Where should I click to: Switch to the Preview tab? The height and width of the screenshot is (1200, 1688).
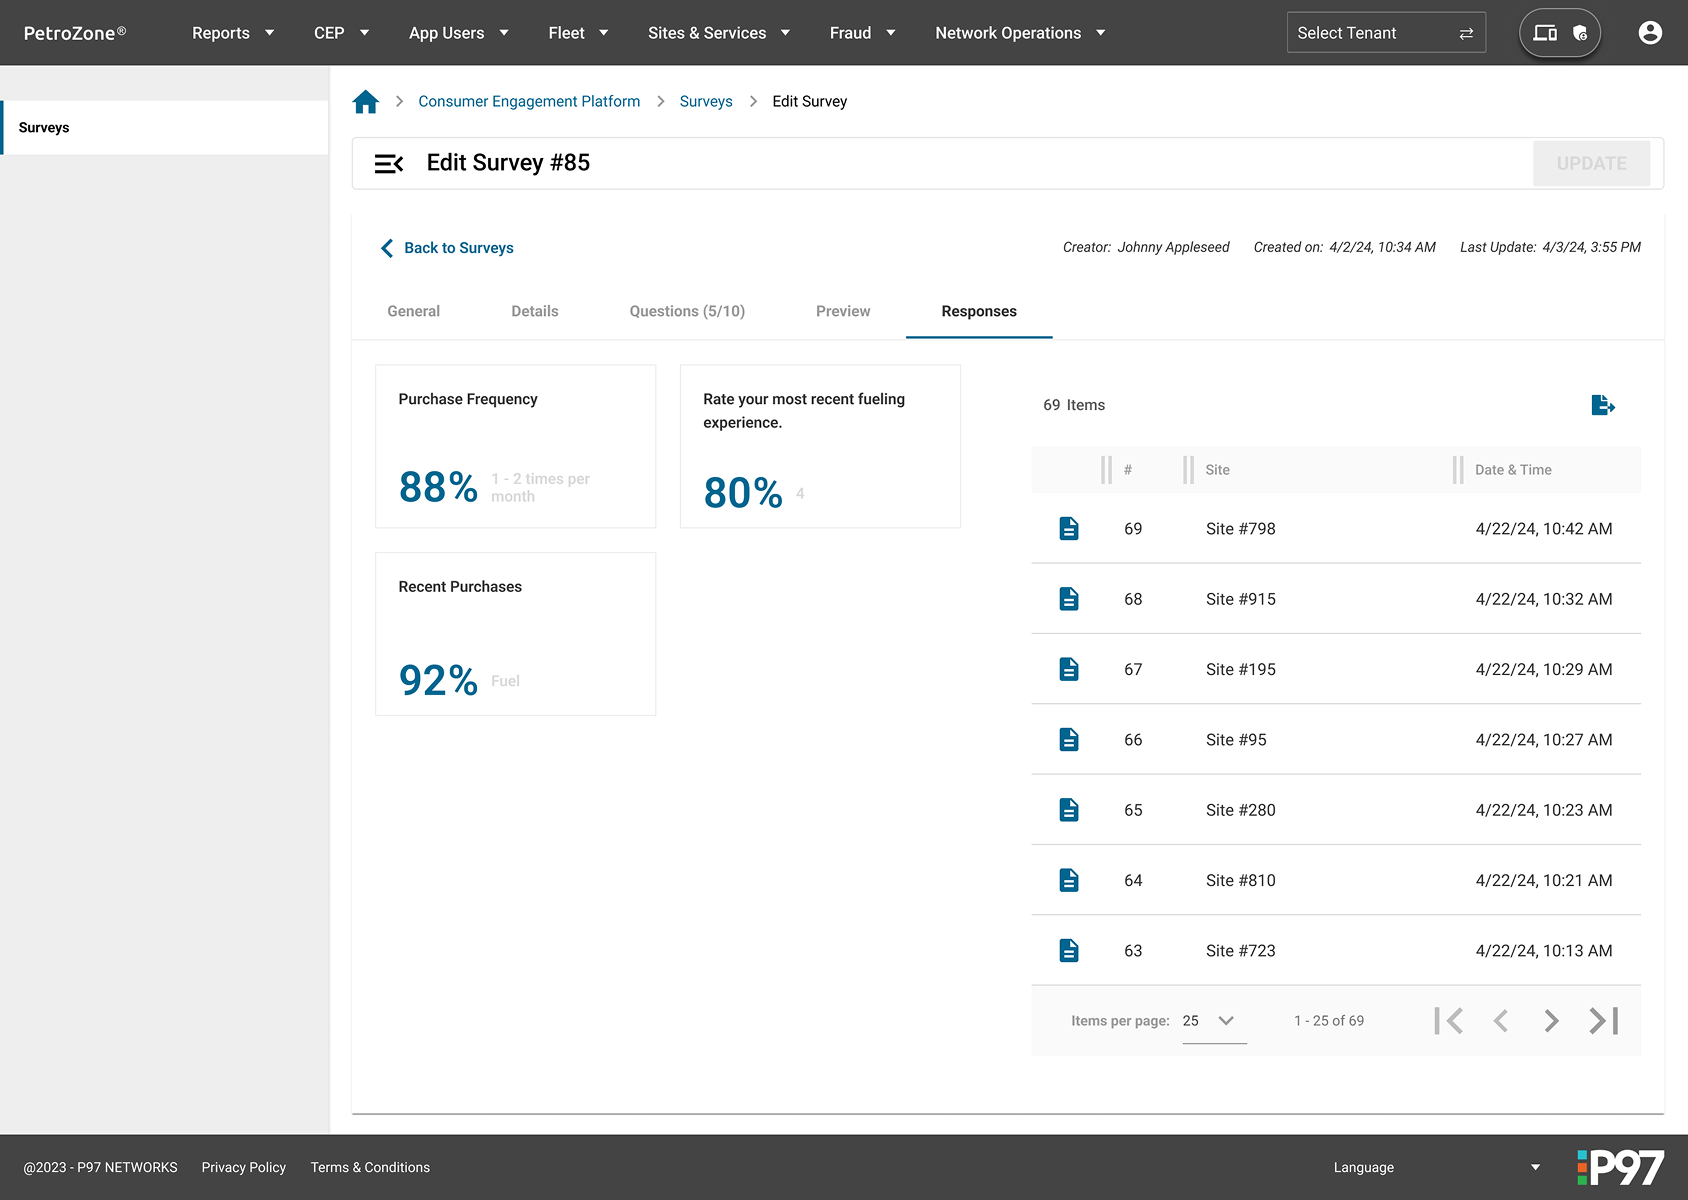tap(843, 311)
